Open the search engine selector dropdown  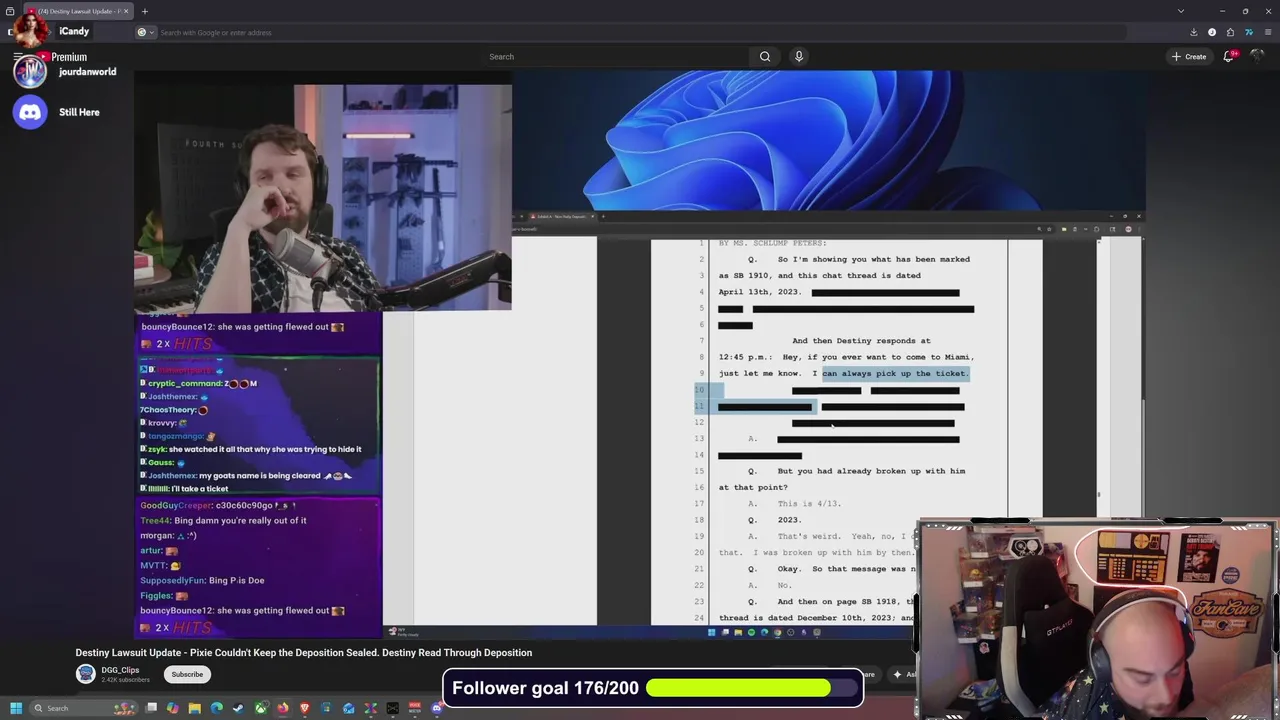146,32
